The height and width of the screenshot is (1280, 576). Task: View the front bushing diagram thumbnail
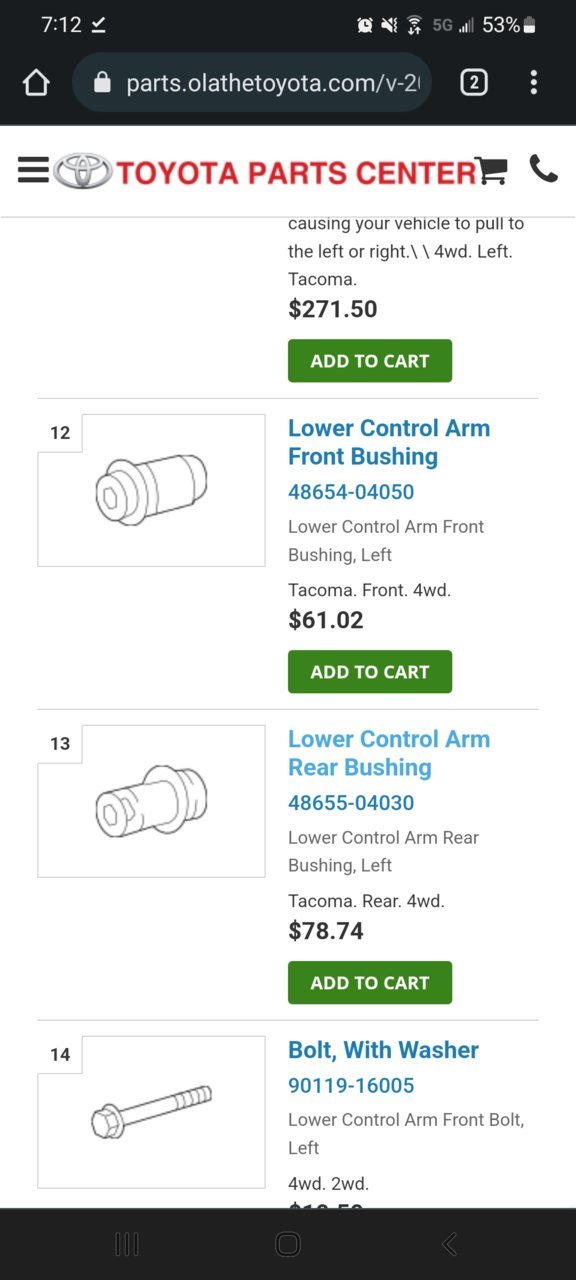[151, 490]
